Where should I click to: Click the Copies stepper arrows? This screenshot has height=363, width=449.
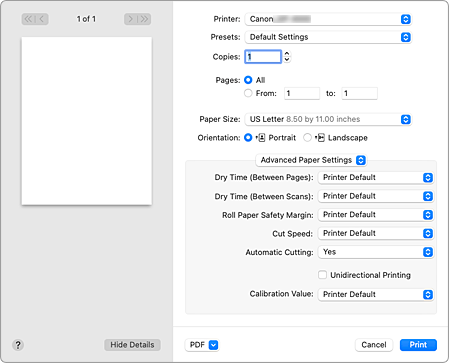287,57
